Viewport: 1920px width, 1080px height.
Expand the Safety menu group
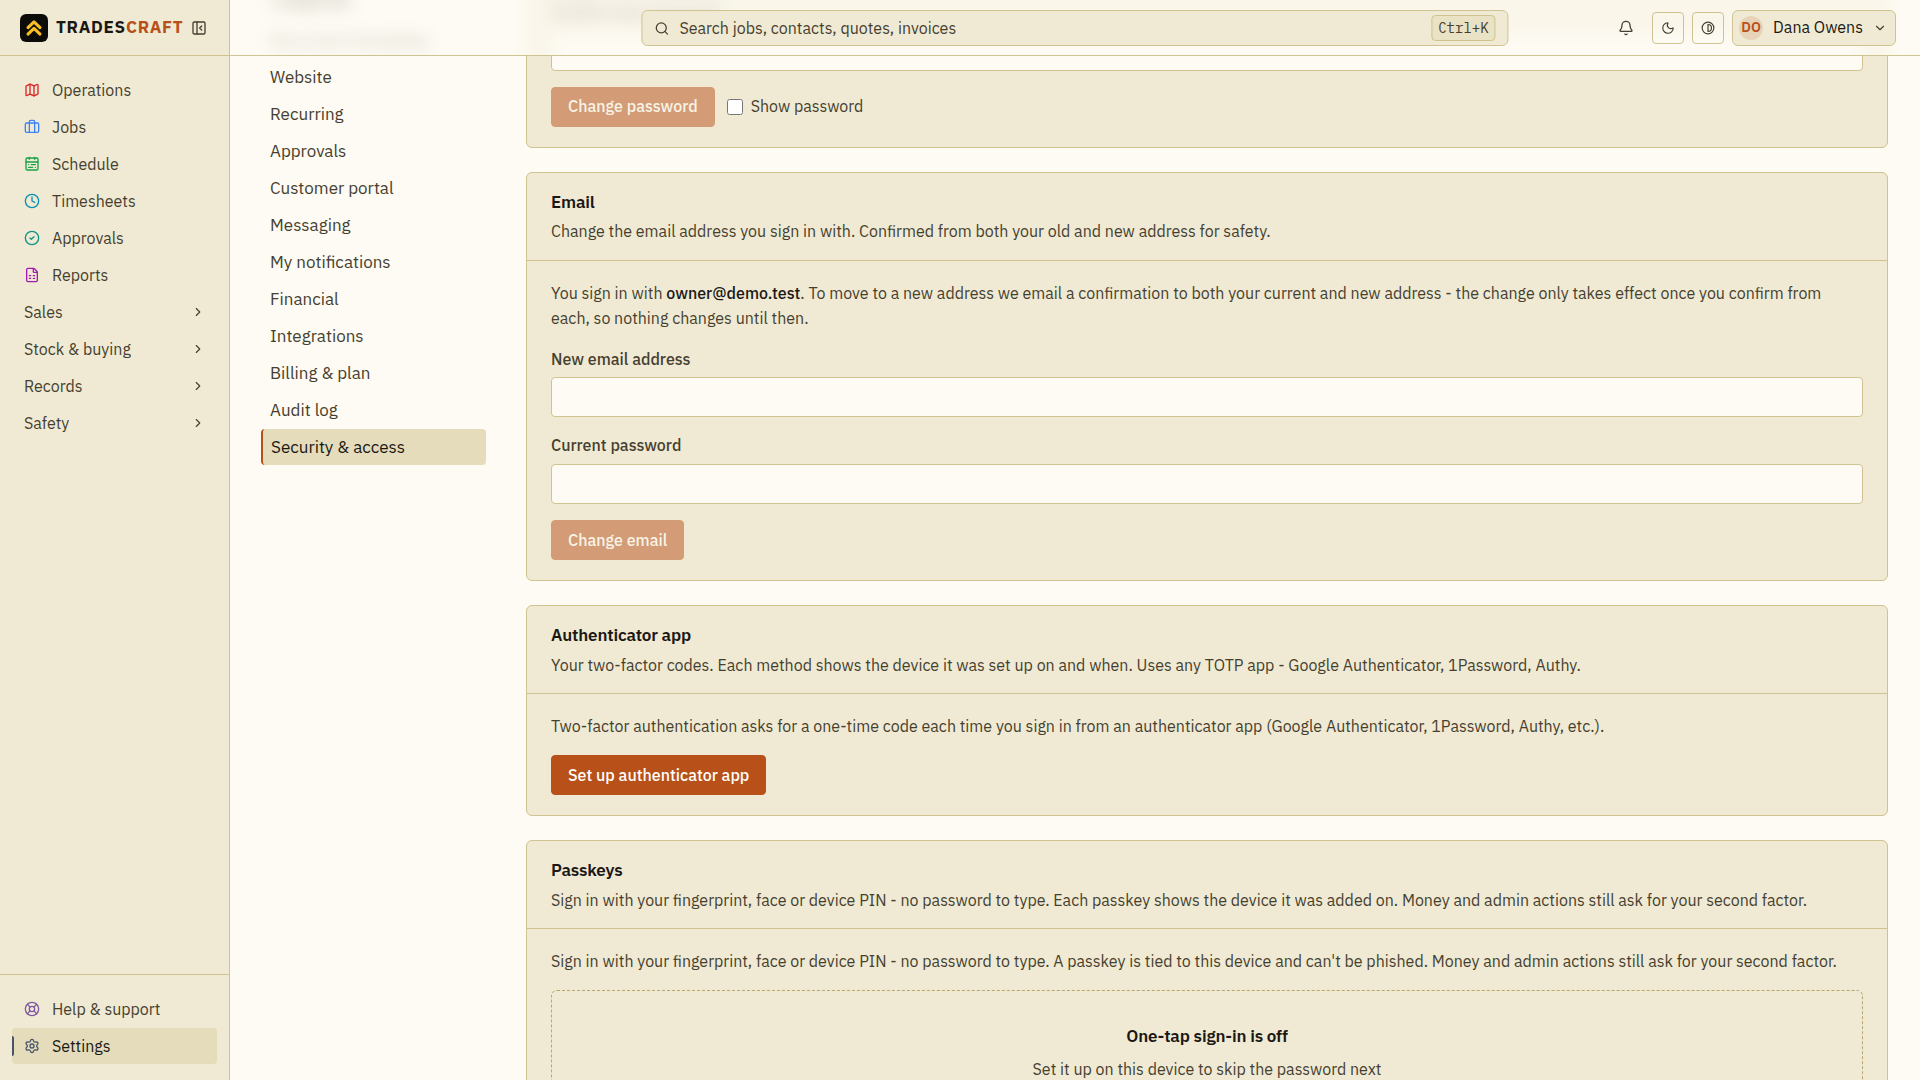point(114,423)
